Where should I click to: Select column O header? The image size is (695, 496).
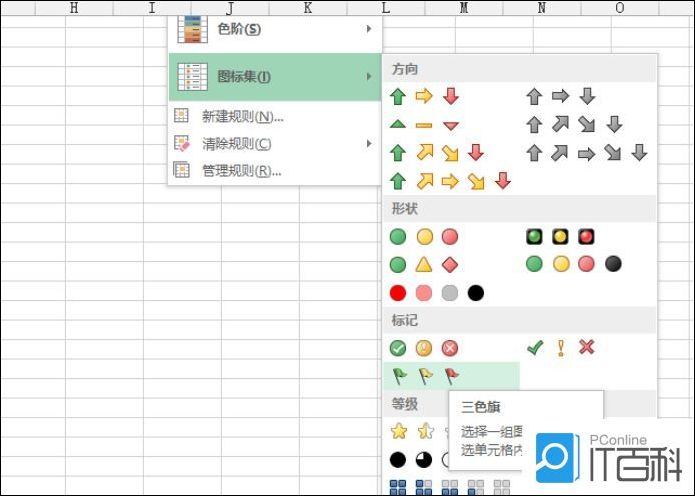[620, 8]
